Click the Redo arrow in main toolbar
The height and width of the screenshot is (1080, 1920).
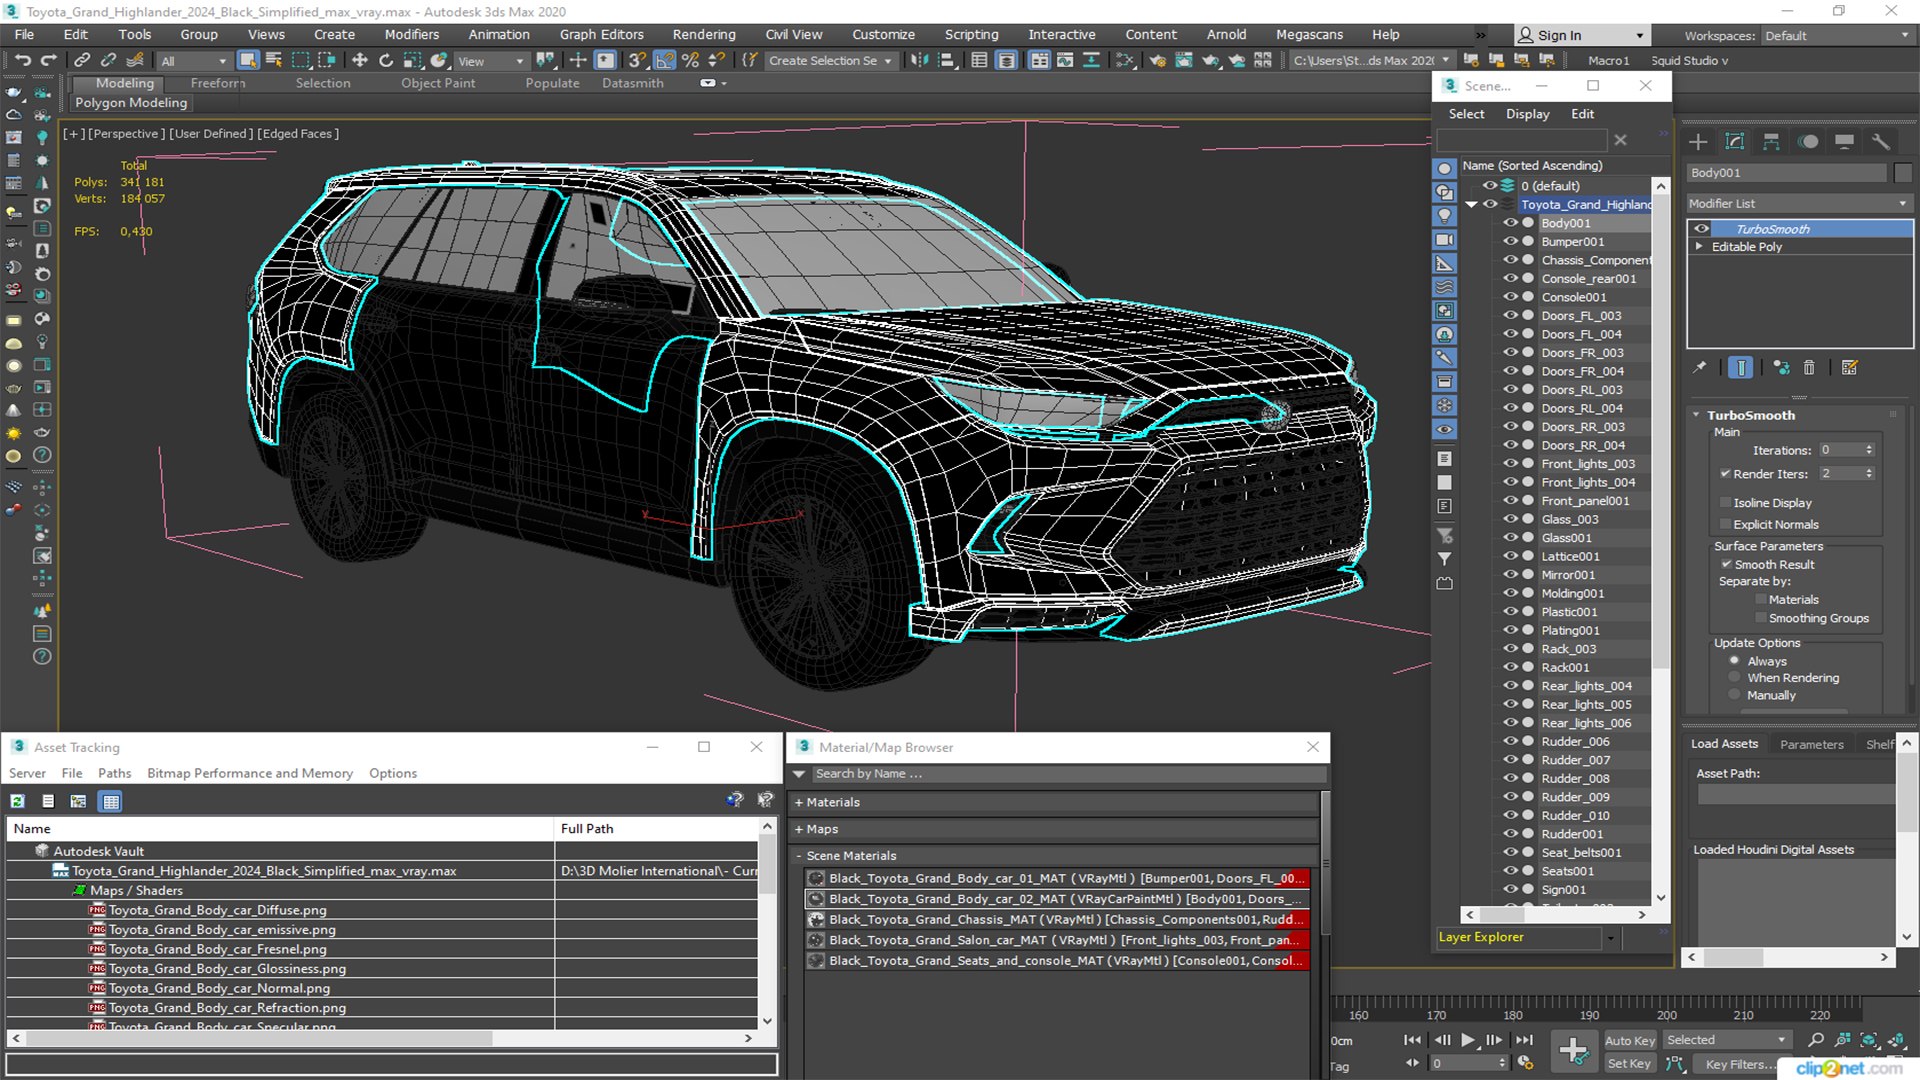47,60
